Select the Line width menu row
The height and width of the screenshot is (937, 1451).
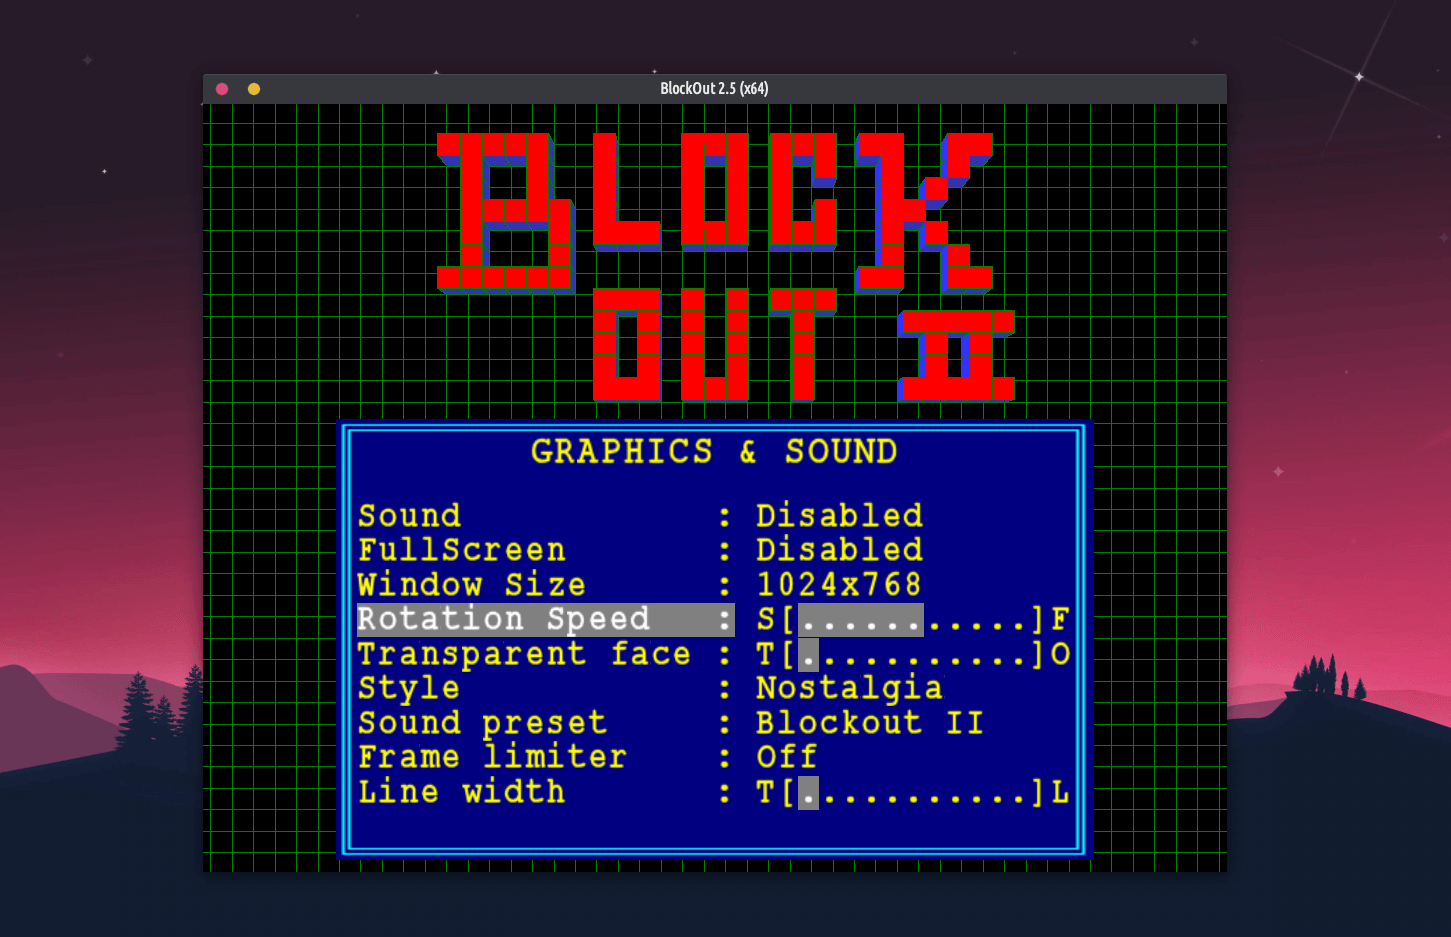tap(714, 792)
